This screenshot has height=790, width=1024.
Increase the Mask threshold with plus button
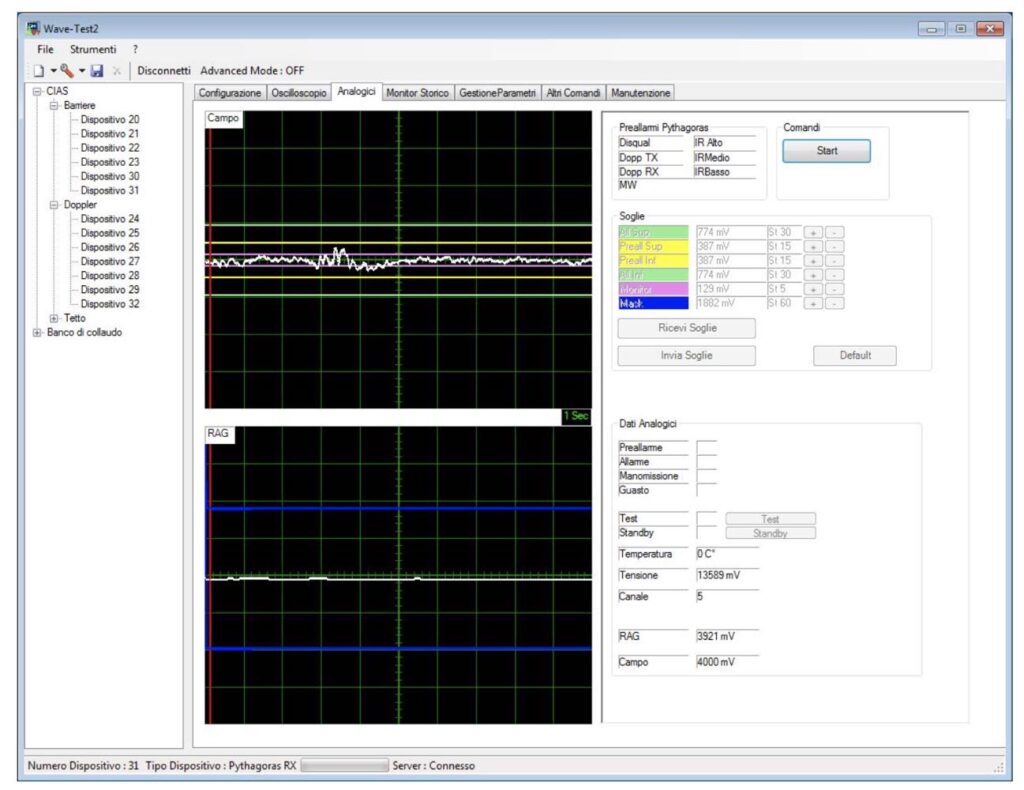pyautogui.click(x=813, y=303)
